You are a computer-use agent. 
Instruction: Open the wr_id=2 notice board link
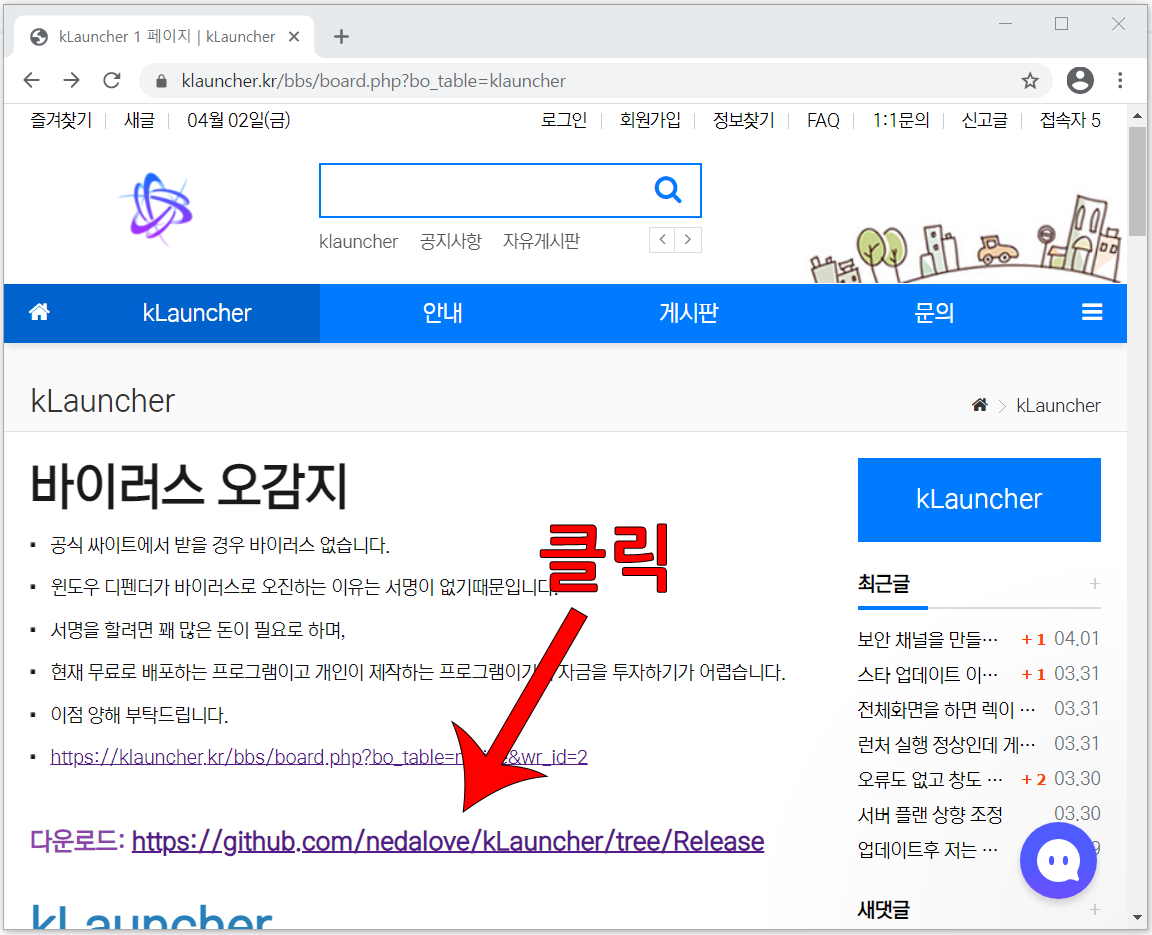pyautogui.click(x=319, y=757)
